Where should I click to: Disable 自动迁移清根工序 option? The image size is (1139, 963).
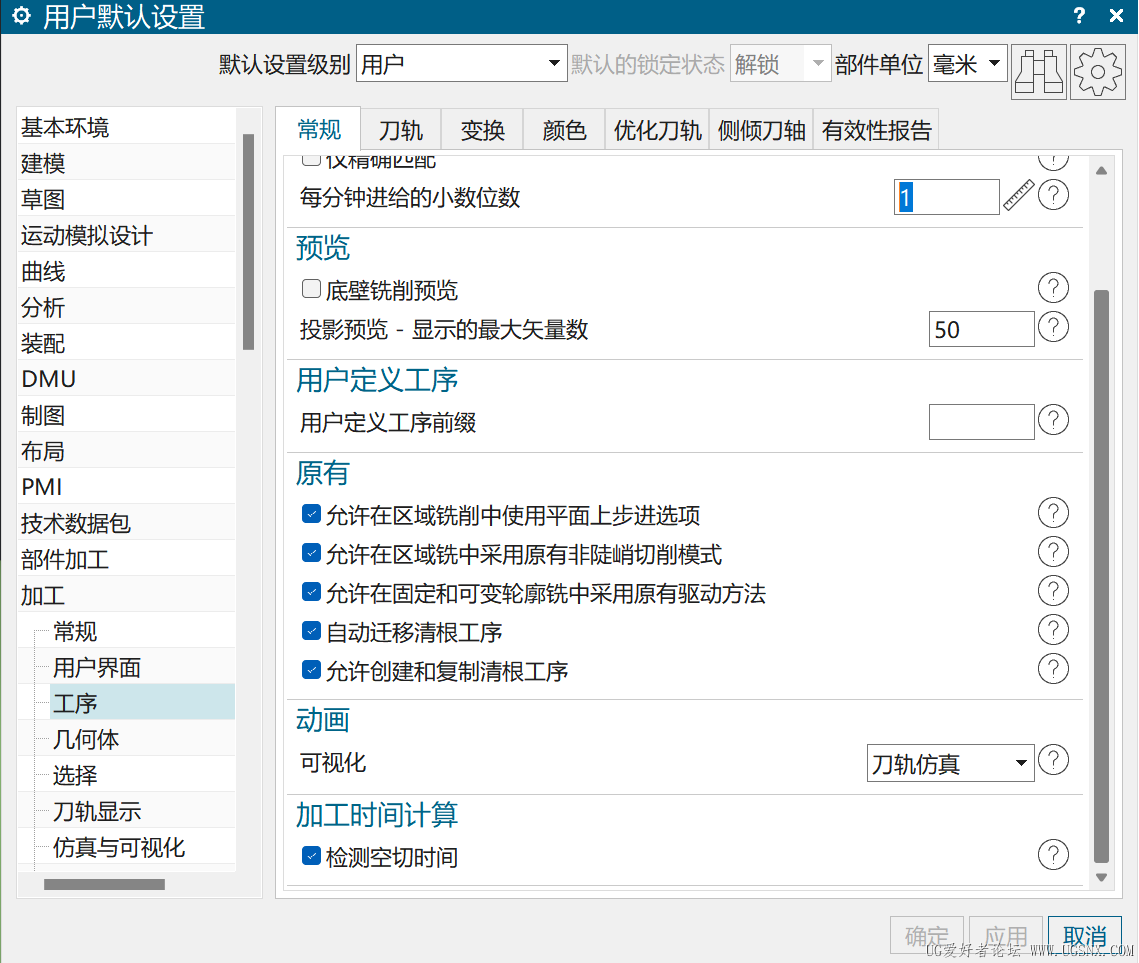(311, 629)
